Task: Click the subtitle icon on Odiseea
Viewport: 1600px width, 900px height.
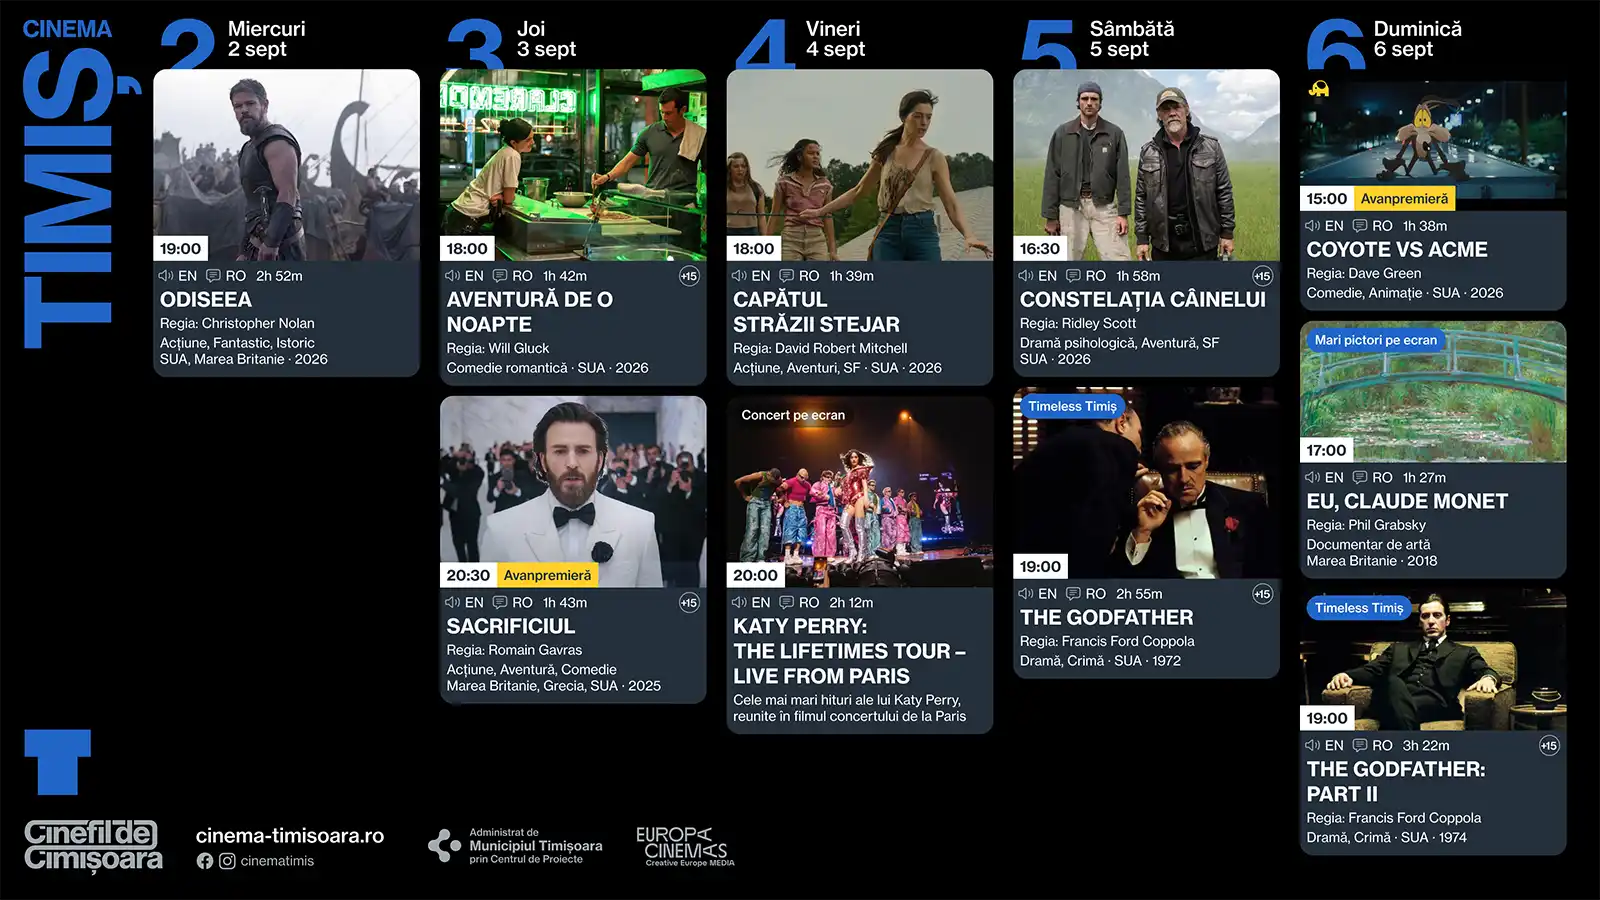Action: [213, 276]
